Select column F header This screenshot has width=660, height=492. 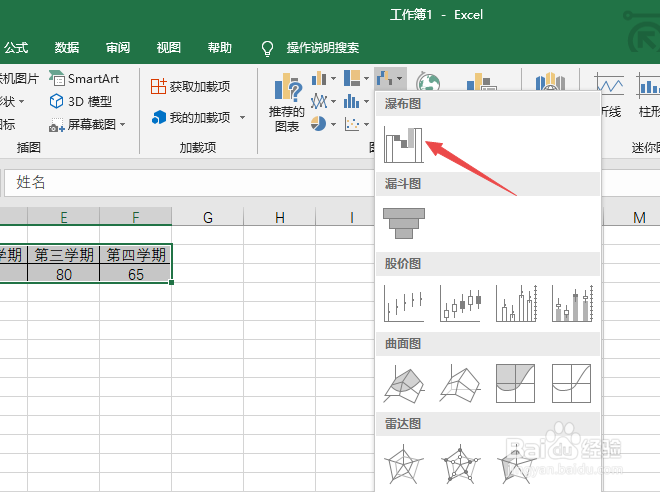coord(136,217)
